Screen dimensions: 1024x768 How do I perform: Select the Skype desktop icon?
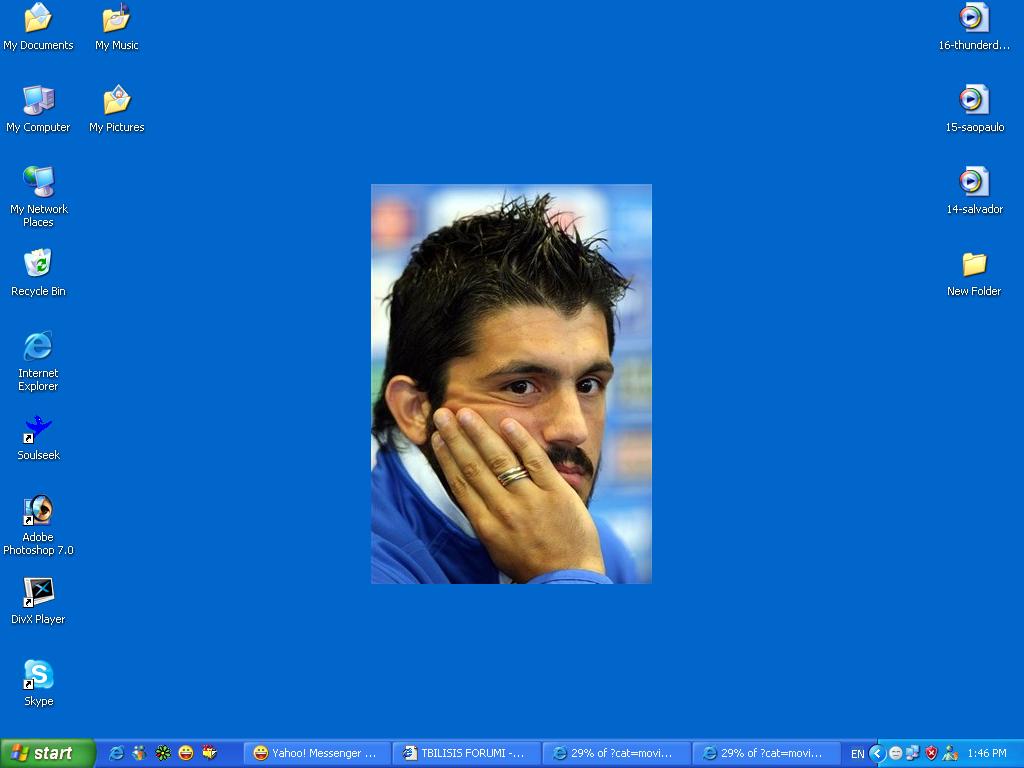38,676
